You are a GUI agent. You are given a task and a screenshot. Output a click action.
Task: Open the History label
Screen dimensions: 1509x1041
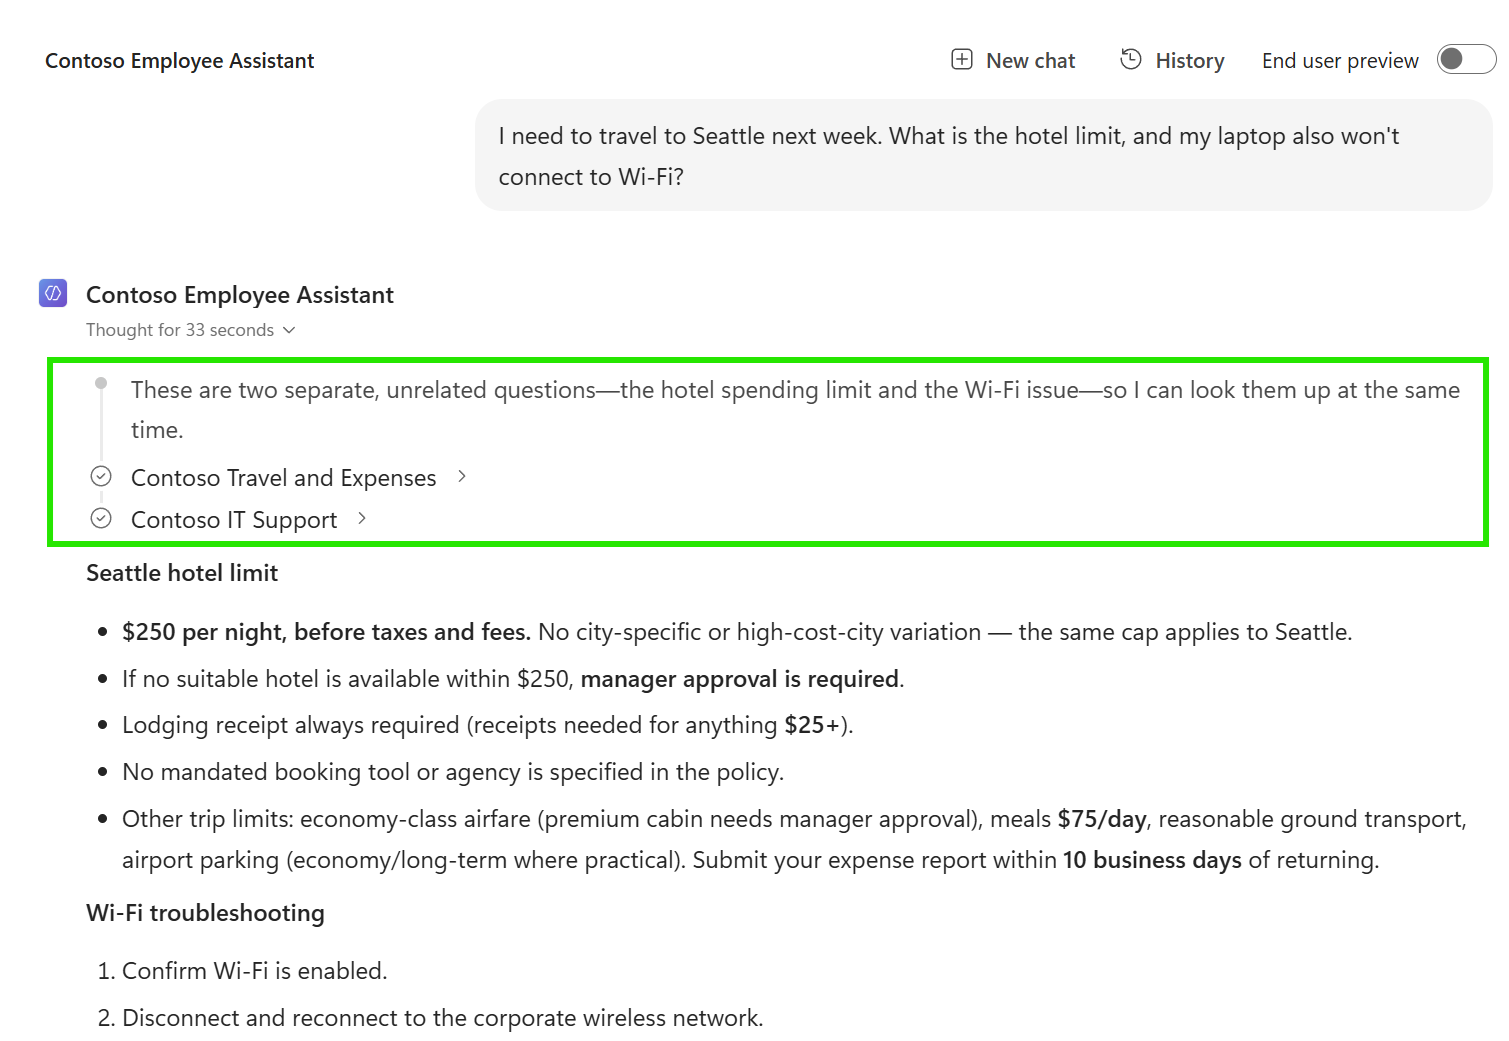tap(1190, 61)
